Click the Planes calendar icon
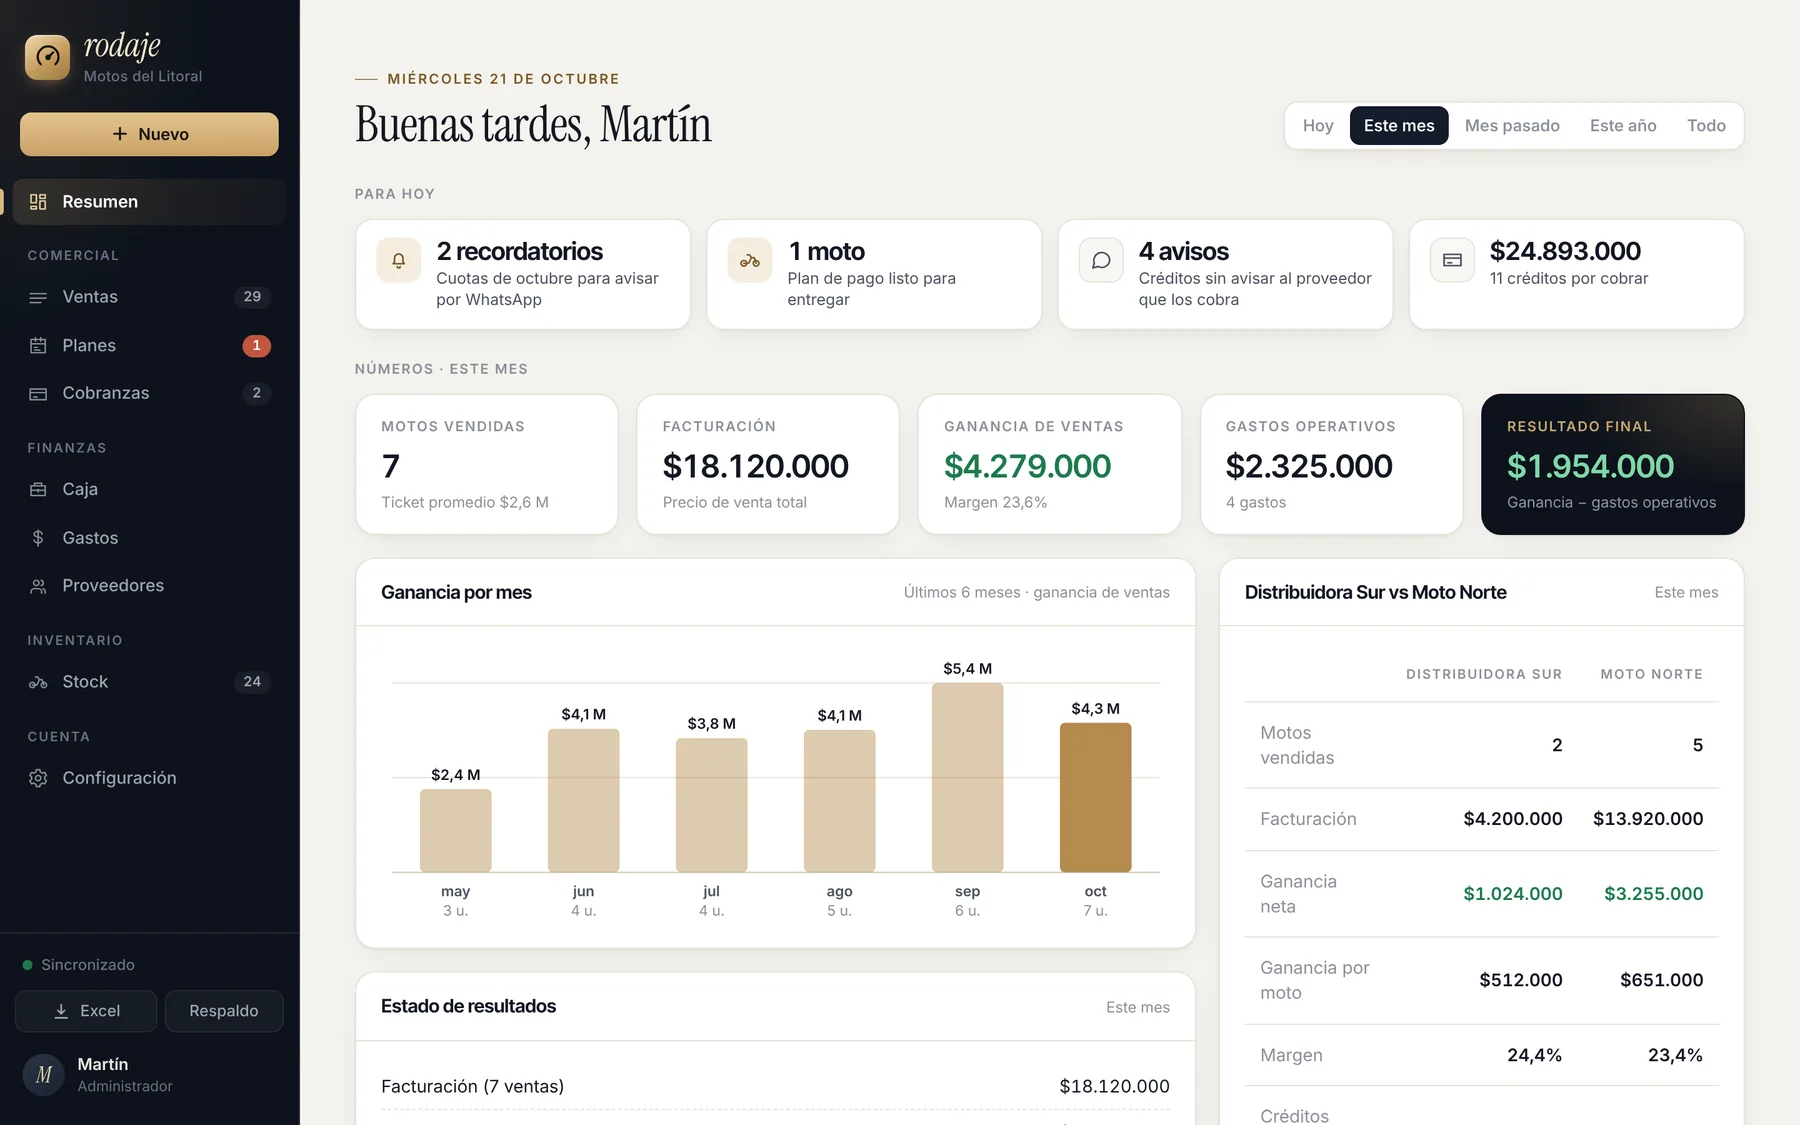The height and width of the screenshot is (1125, 1800). [38, 346]
